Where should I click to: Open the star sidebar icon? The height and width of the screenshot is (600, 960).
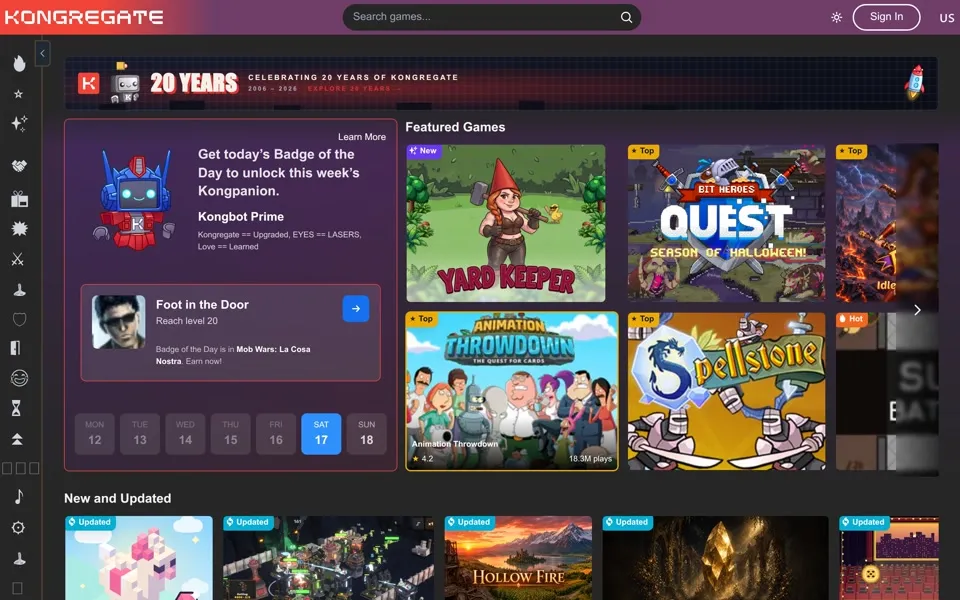tap(18, 94)
